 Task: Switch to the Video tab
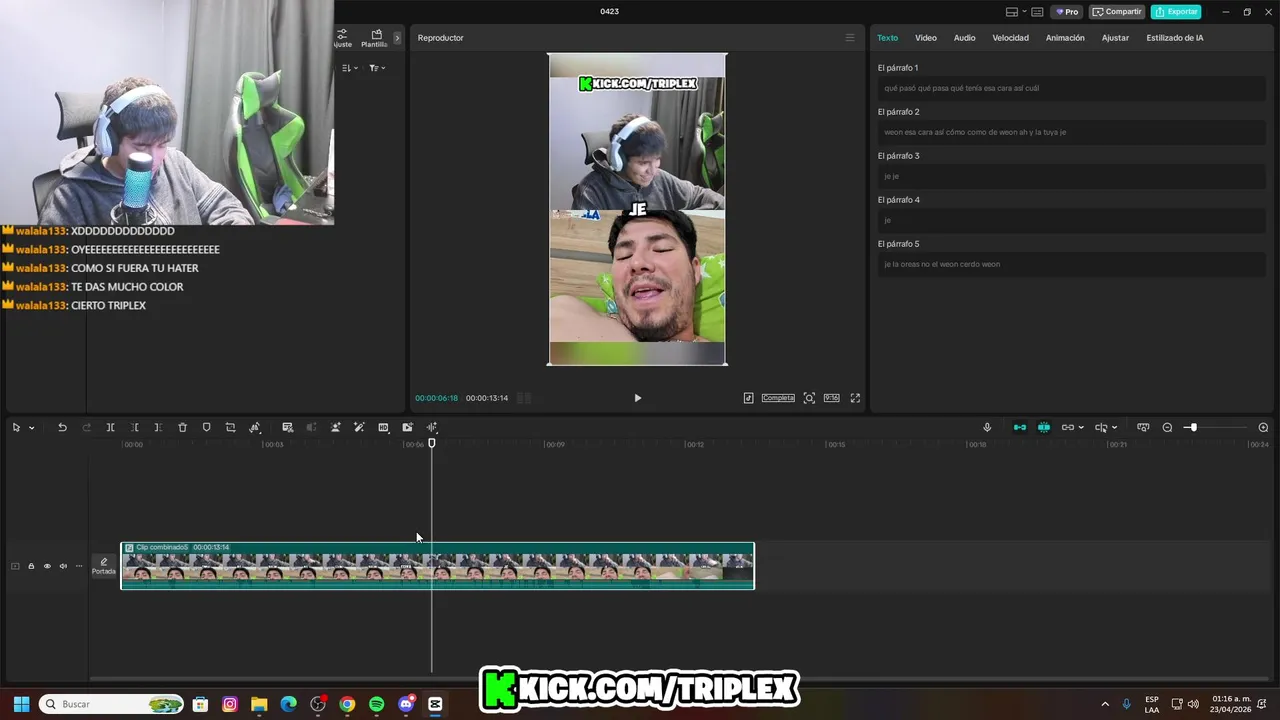point(926,38)
